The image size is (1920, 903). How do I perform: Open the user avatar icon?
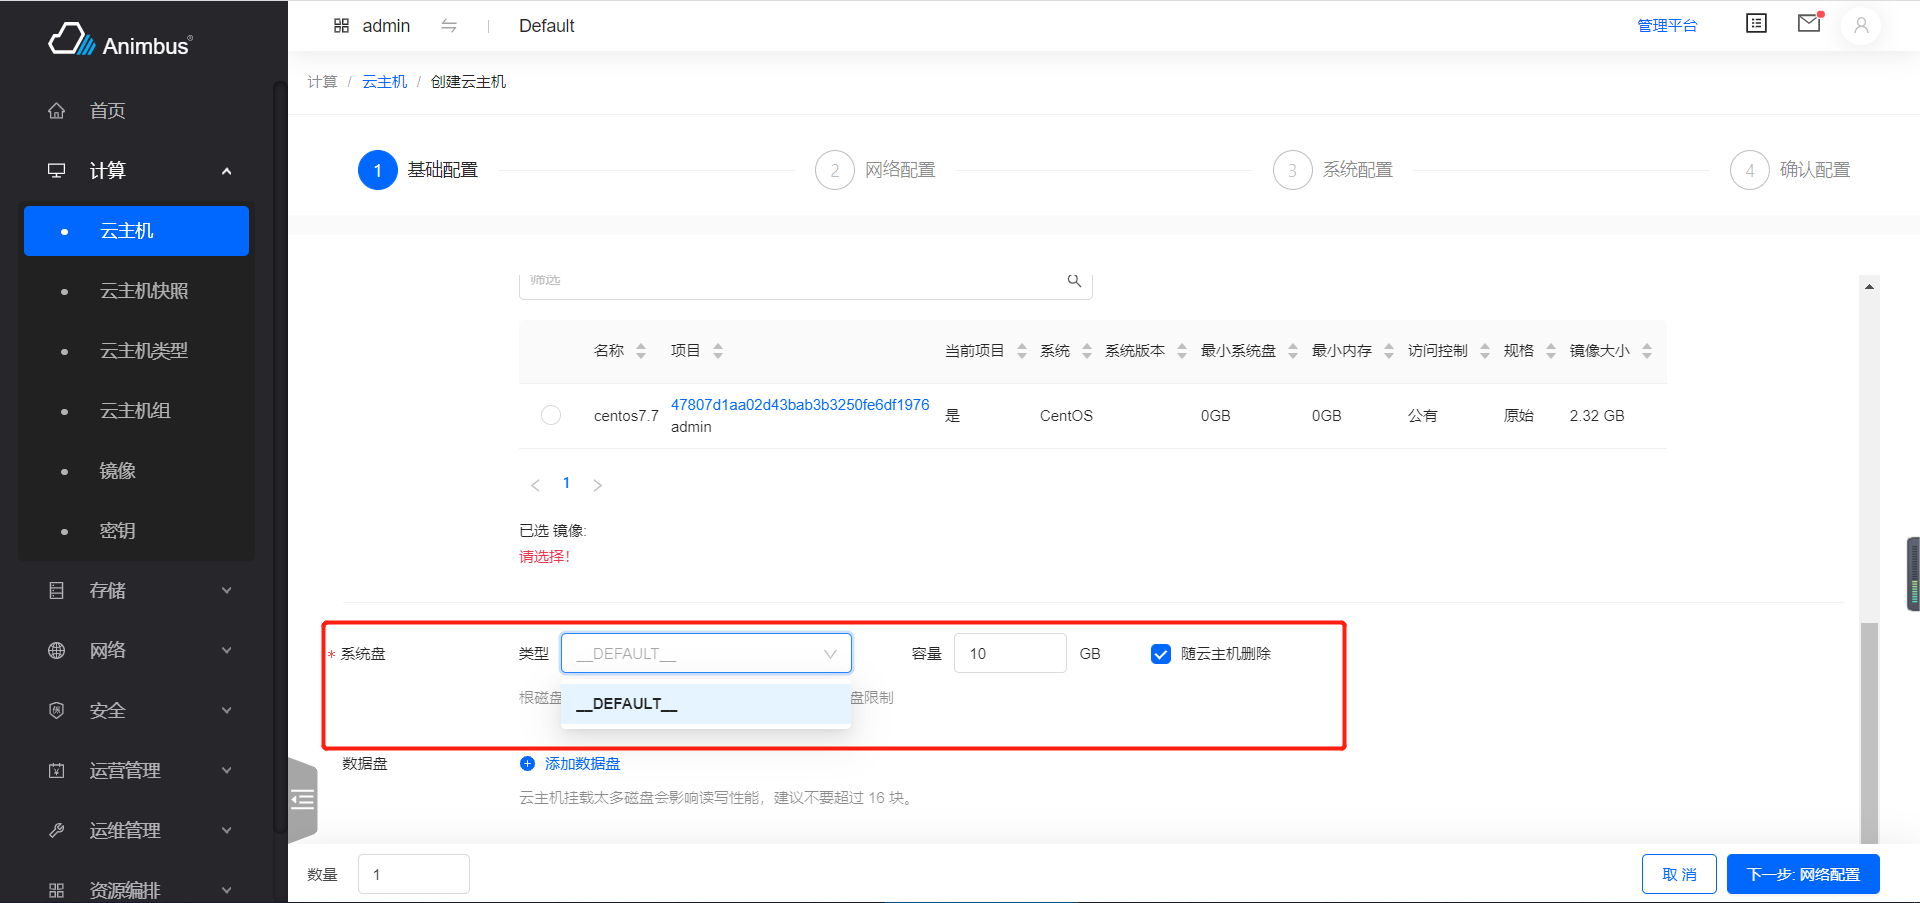1860,26
